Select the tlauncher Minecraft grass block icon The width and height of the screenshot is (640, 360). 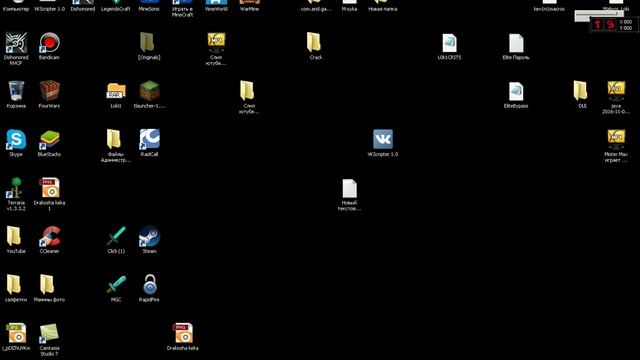point(149,91)
